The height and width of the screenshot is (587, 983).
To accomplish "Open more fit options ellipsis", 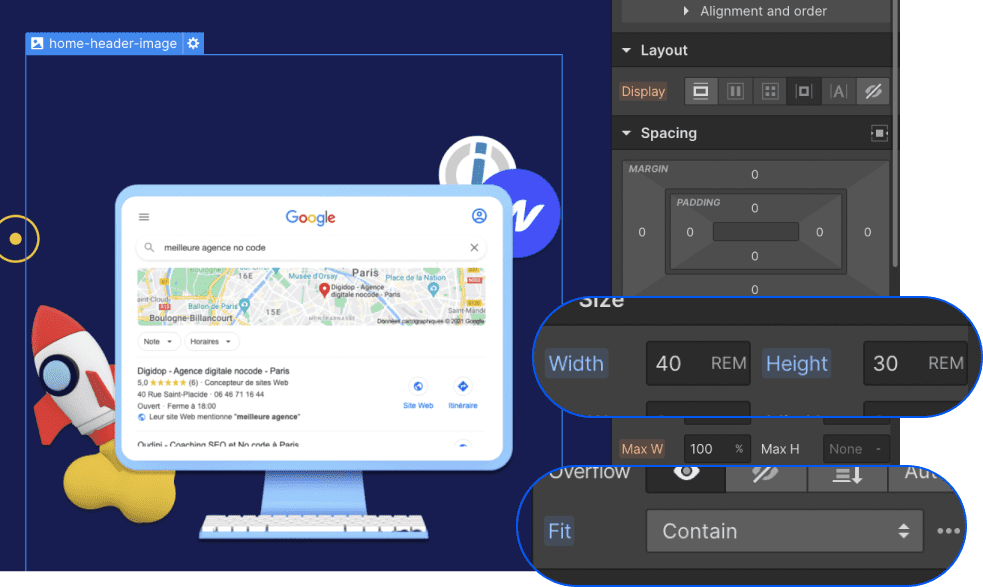I will pos(948,531).
